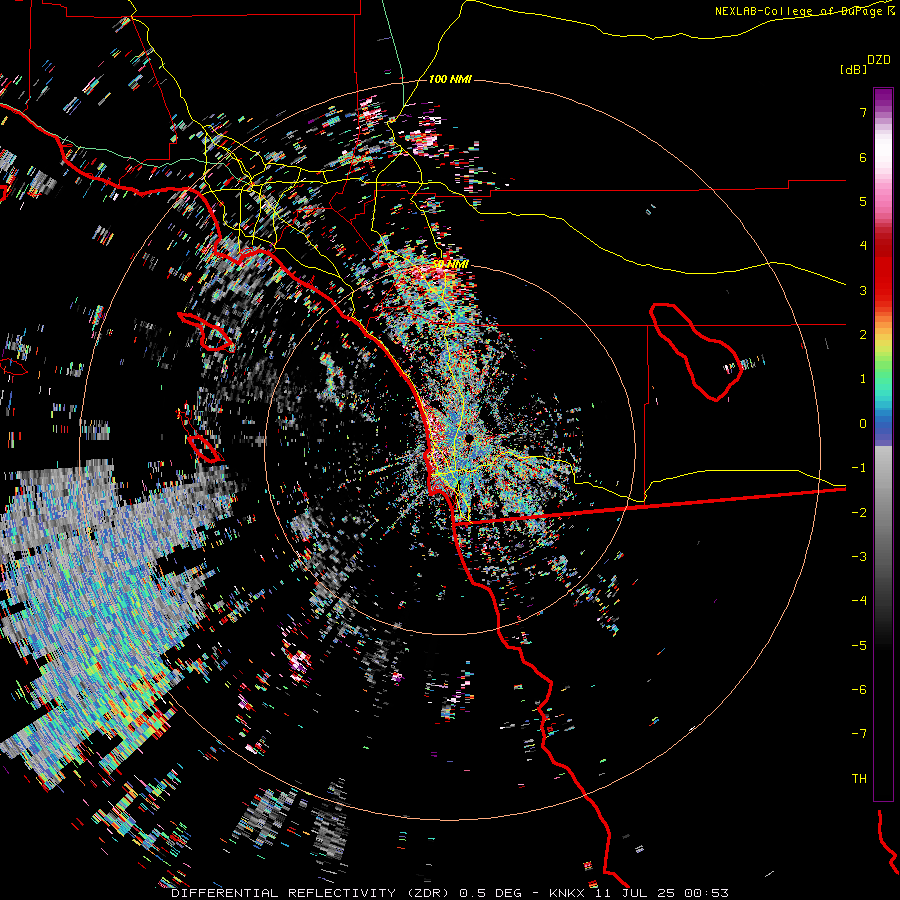Click the TH label below the color scale
Viewport: 900px width, 900px height.
[859, 779]
